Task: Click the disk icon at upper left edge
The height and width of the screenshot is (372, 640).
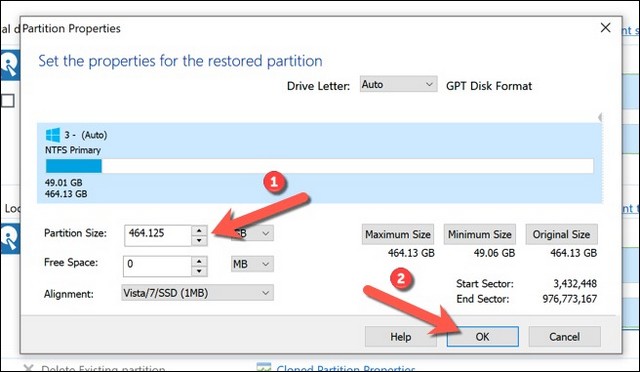Action: (x=10, y=65)
